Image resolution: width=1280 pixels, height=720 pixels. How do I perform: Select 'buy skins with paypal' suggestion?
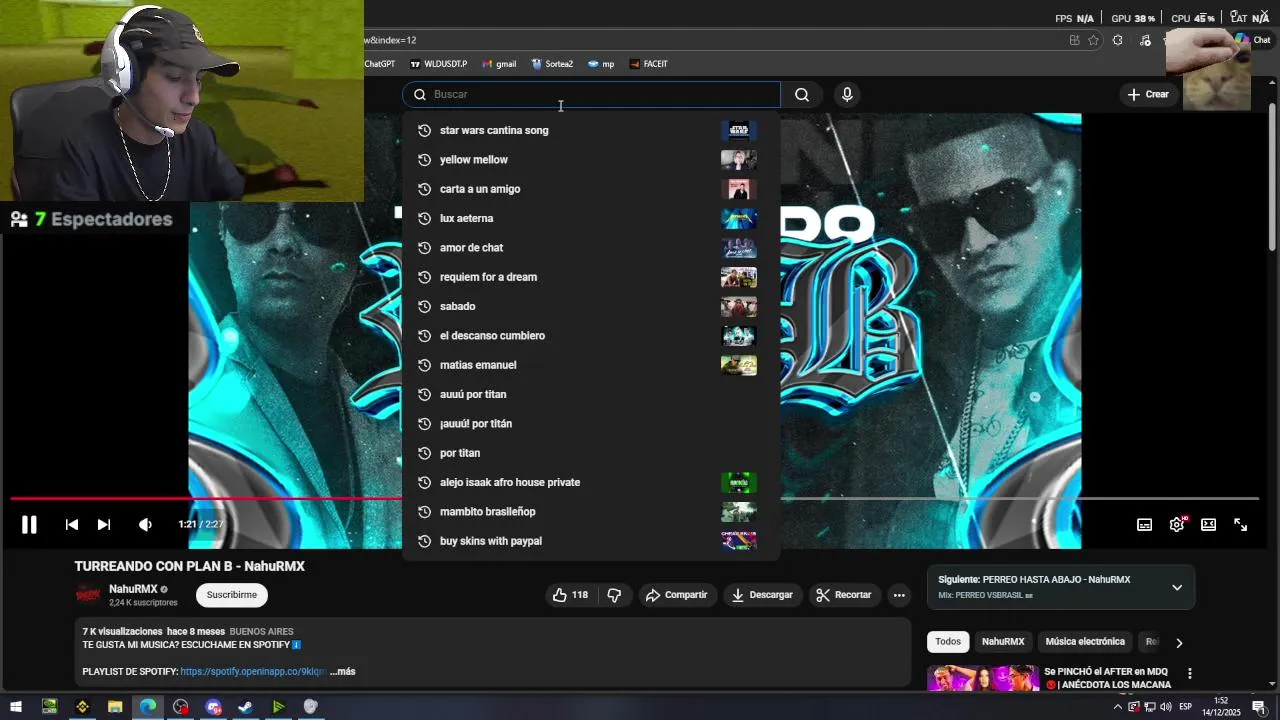(591, 541)
